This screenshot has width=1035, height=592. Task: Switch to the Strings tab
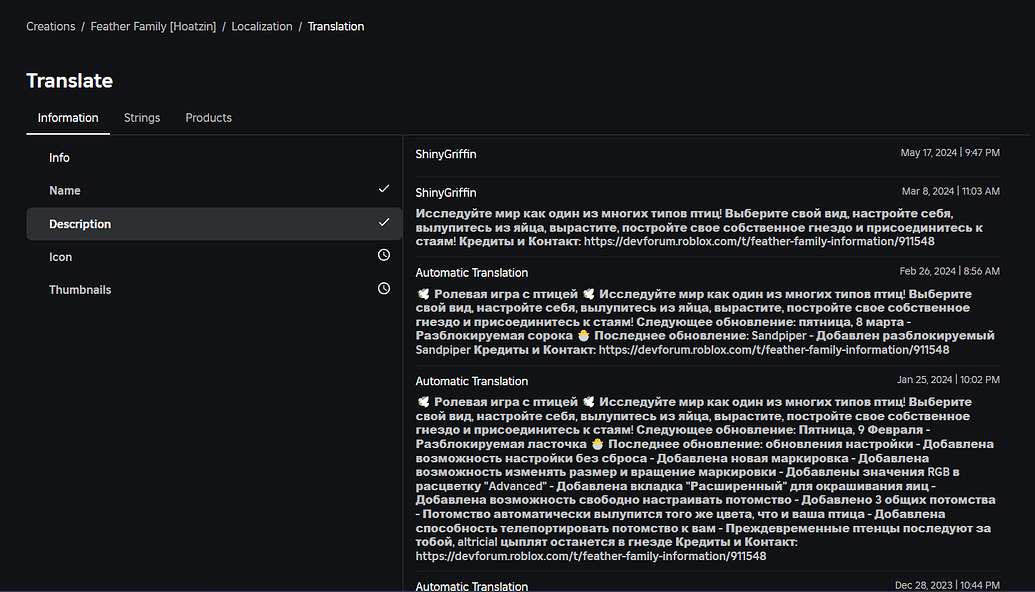[x=142, y=117]
